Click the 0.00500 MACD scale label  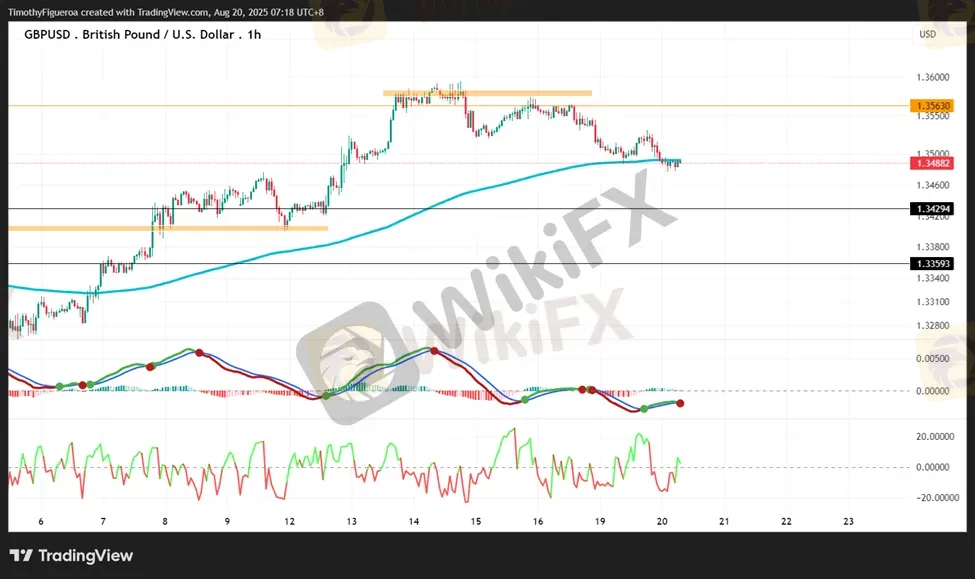click(x=932, y=358)
